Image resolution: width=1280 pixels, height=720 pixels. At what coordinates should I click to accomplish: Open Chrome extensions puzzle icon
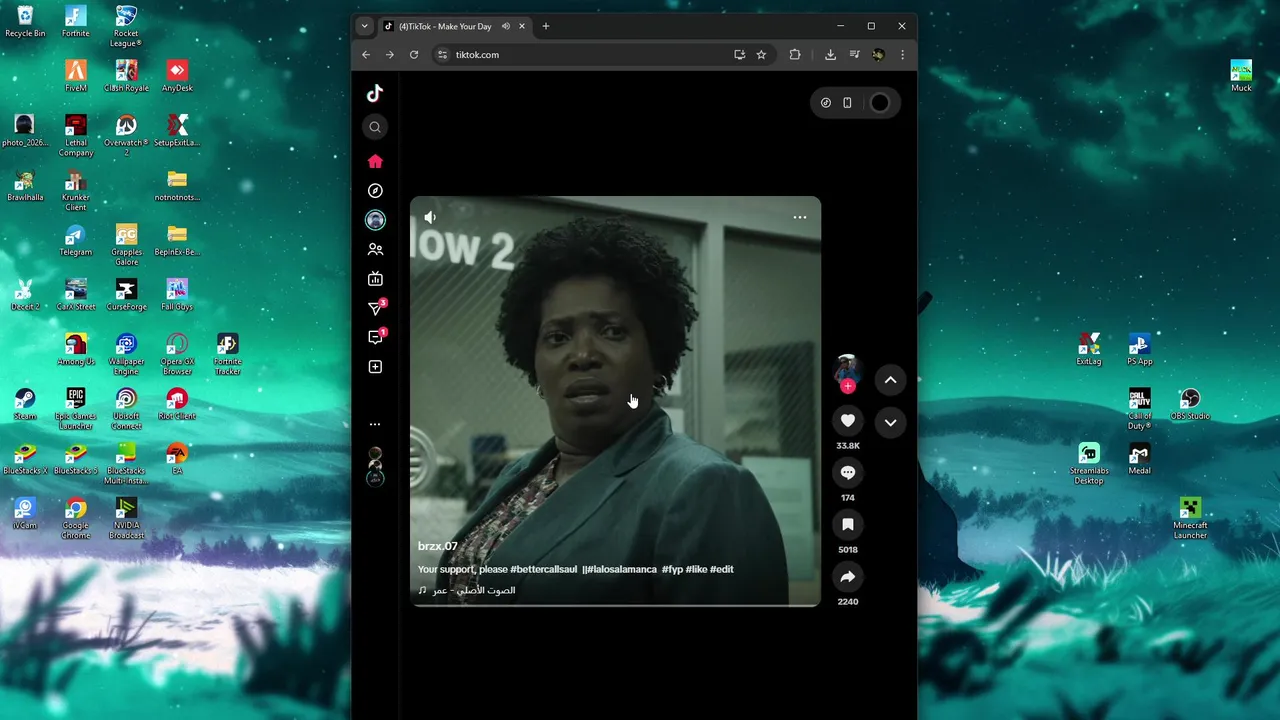click(x=795, y=55)
